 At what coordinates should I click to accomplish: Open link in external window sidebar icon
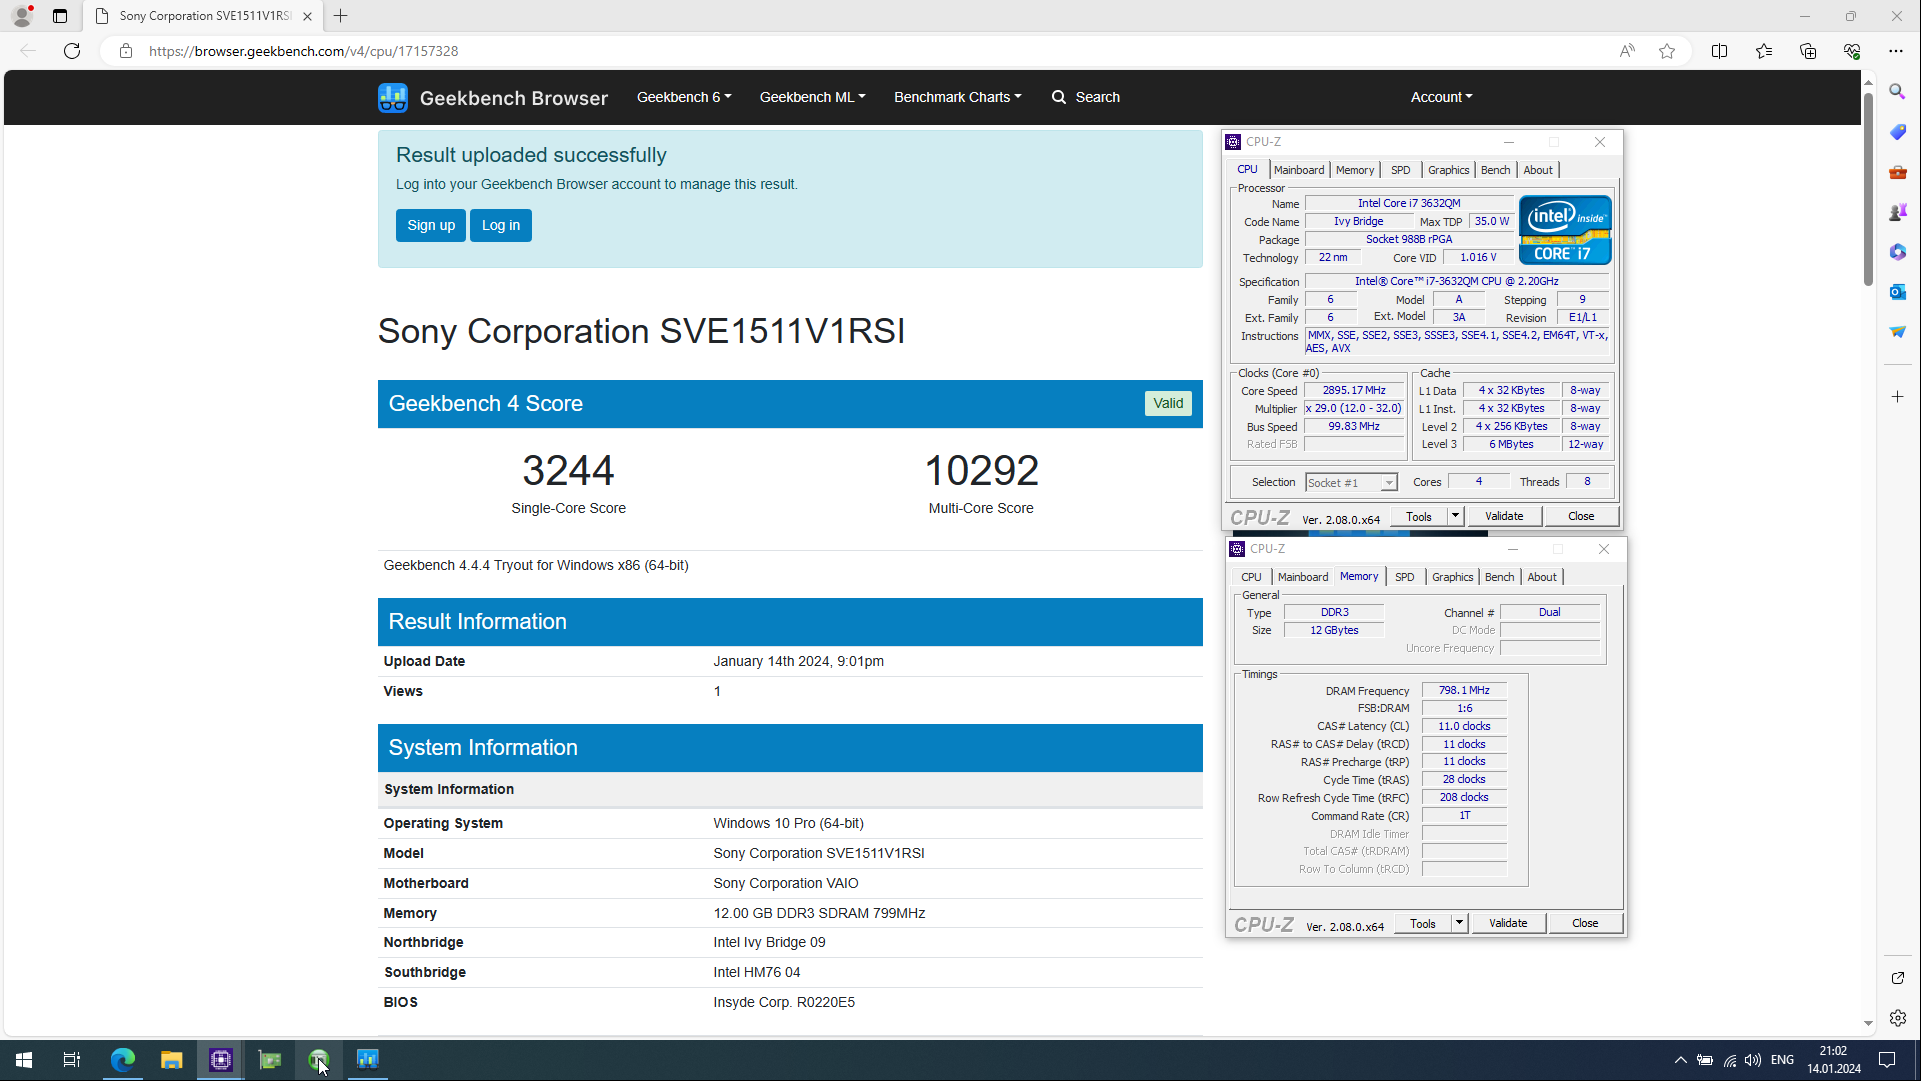click(1898, 978)
